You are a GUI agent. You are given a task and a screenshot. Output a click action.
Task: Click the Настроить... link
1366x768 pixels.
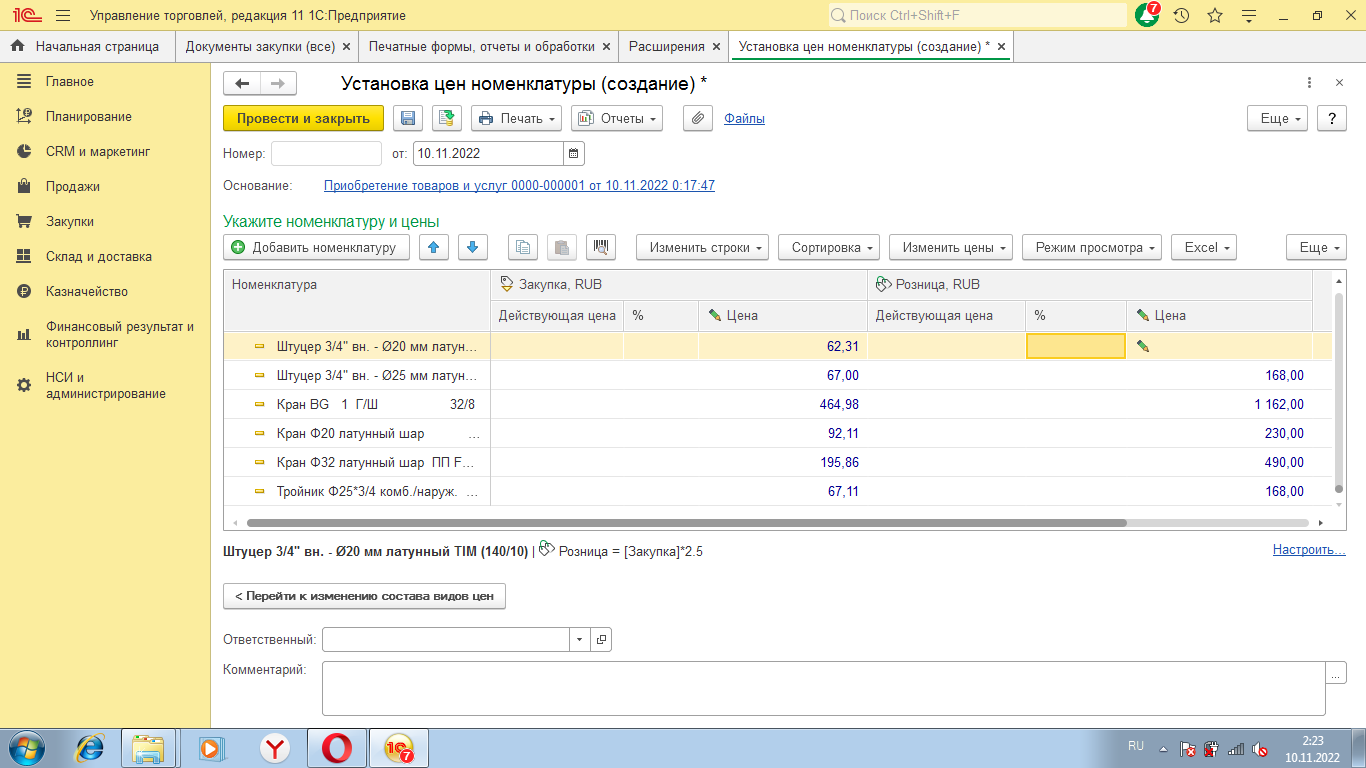[x=1309, y=549]
